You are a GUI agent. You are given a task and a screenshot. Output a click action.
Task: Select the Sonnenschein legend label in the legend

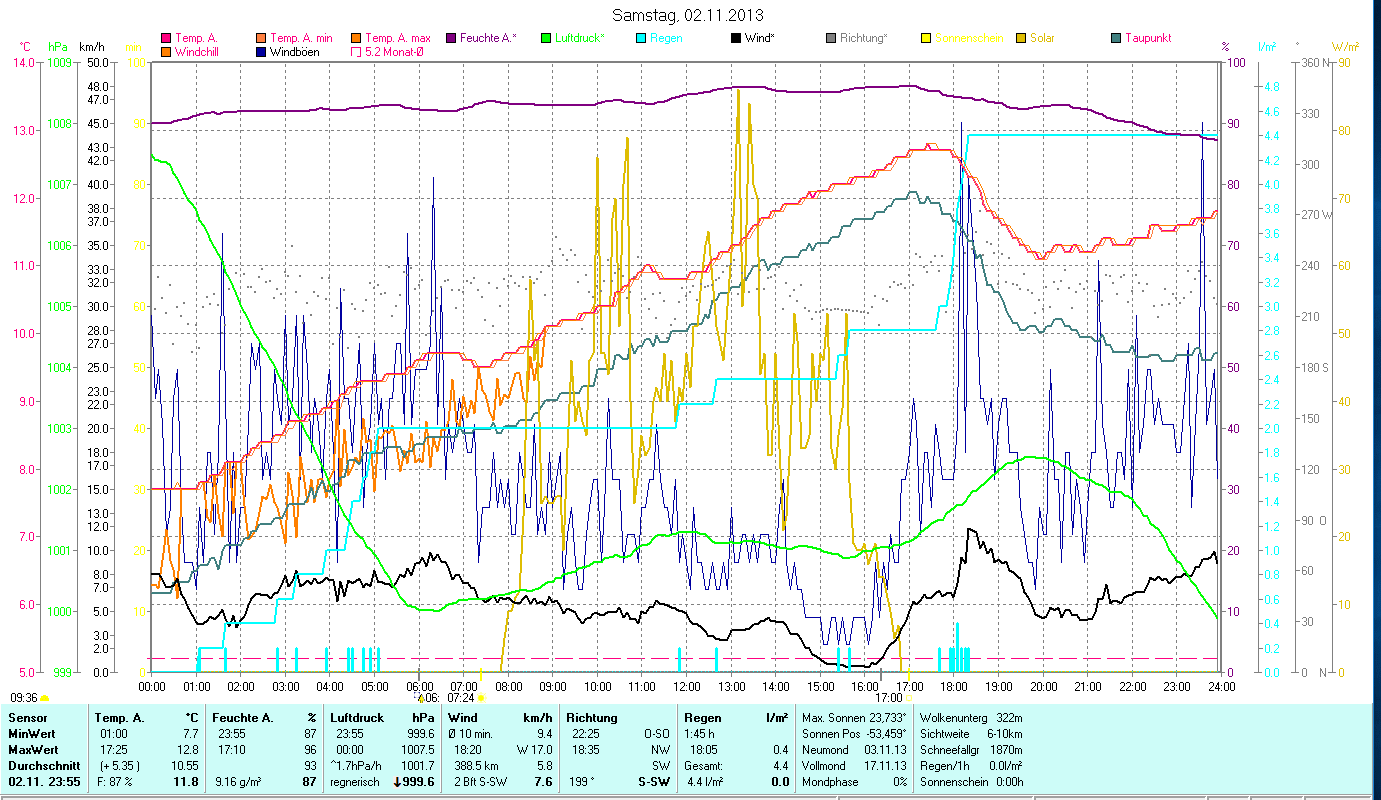point(967,38)
